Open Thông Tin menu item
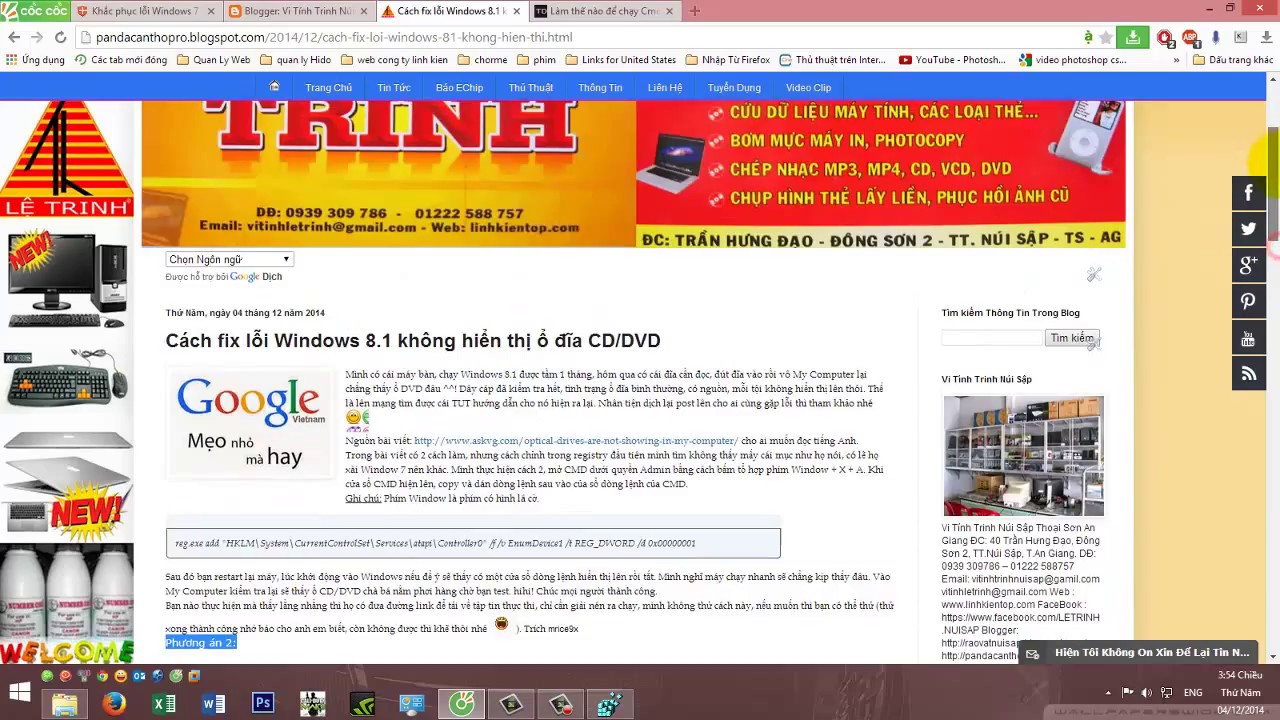The image size is (1280, 720). 600,88
